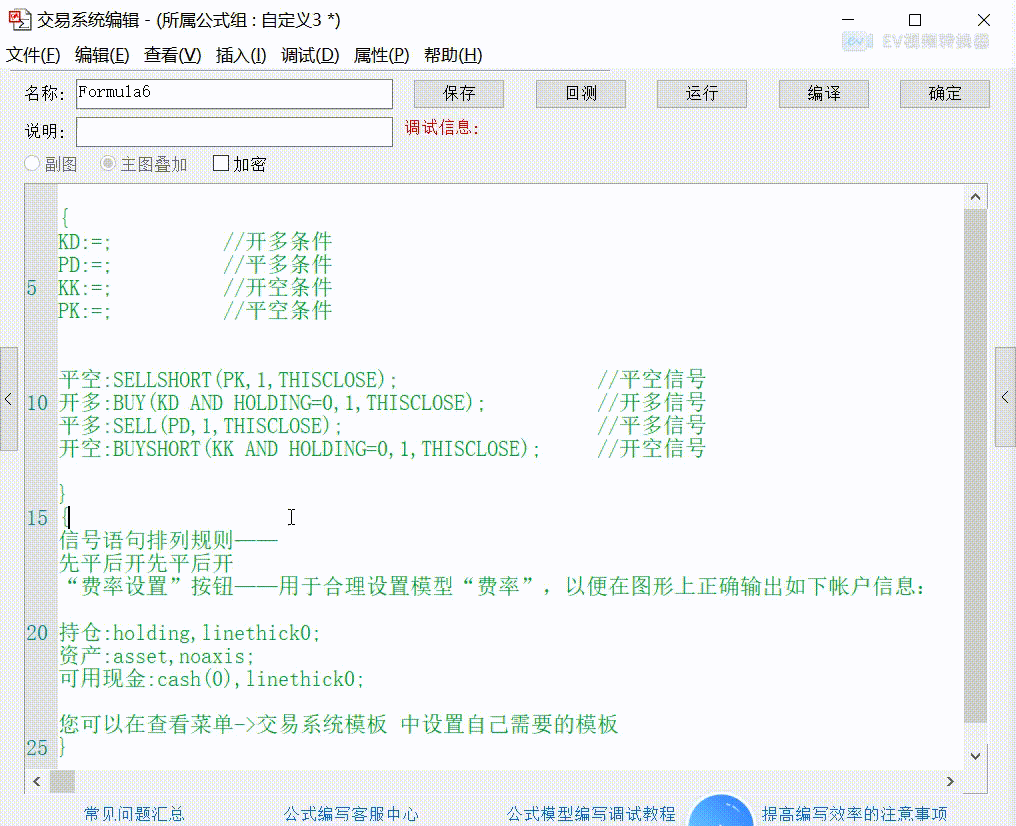Click the 资产:asset,noaxis line
Image resolution: width=1016 pixels, height=826 pixels.
156,656
